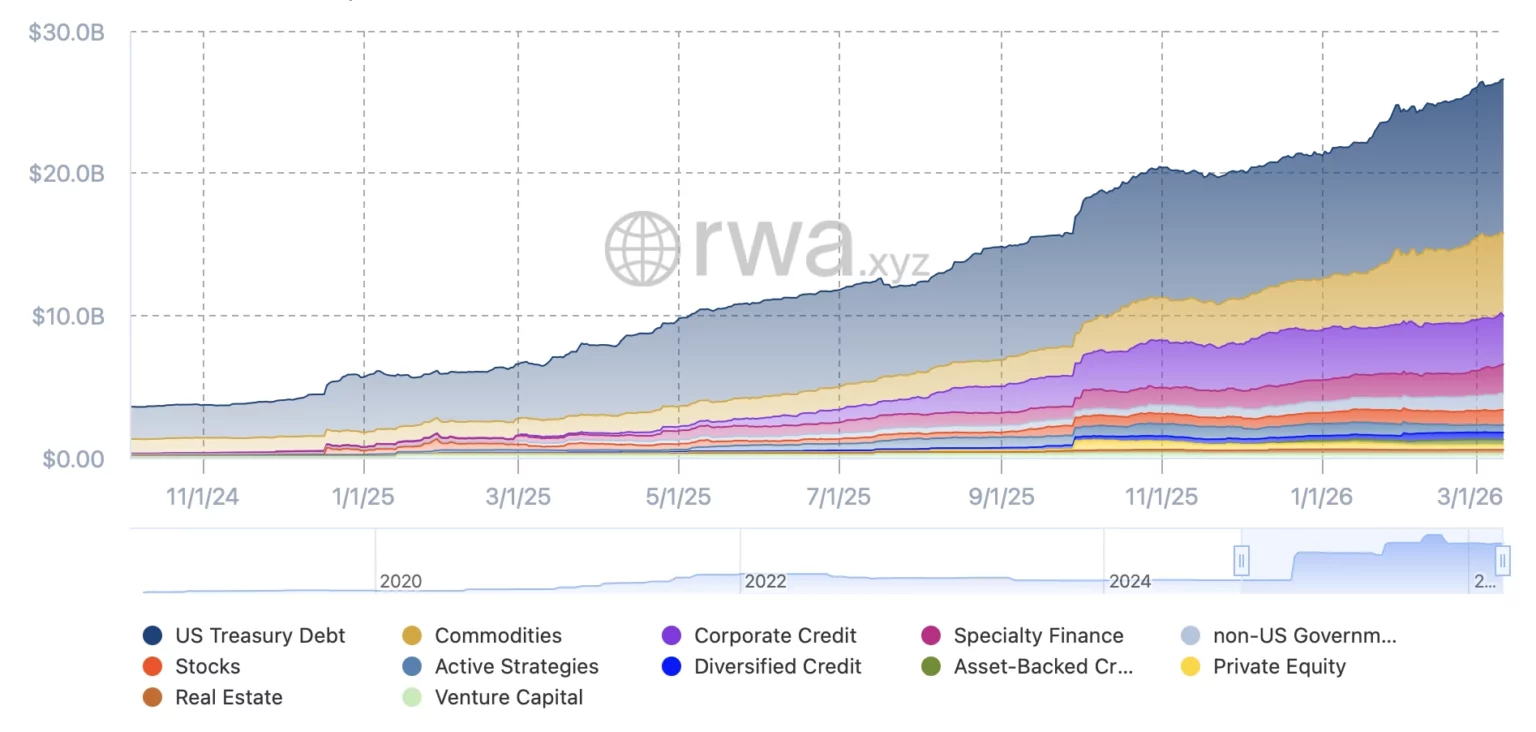Click the 11/1/25 date axis label

pos(1162,497)
